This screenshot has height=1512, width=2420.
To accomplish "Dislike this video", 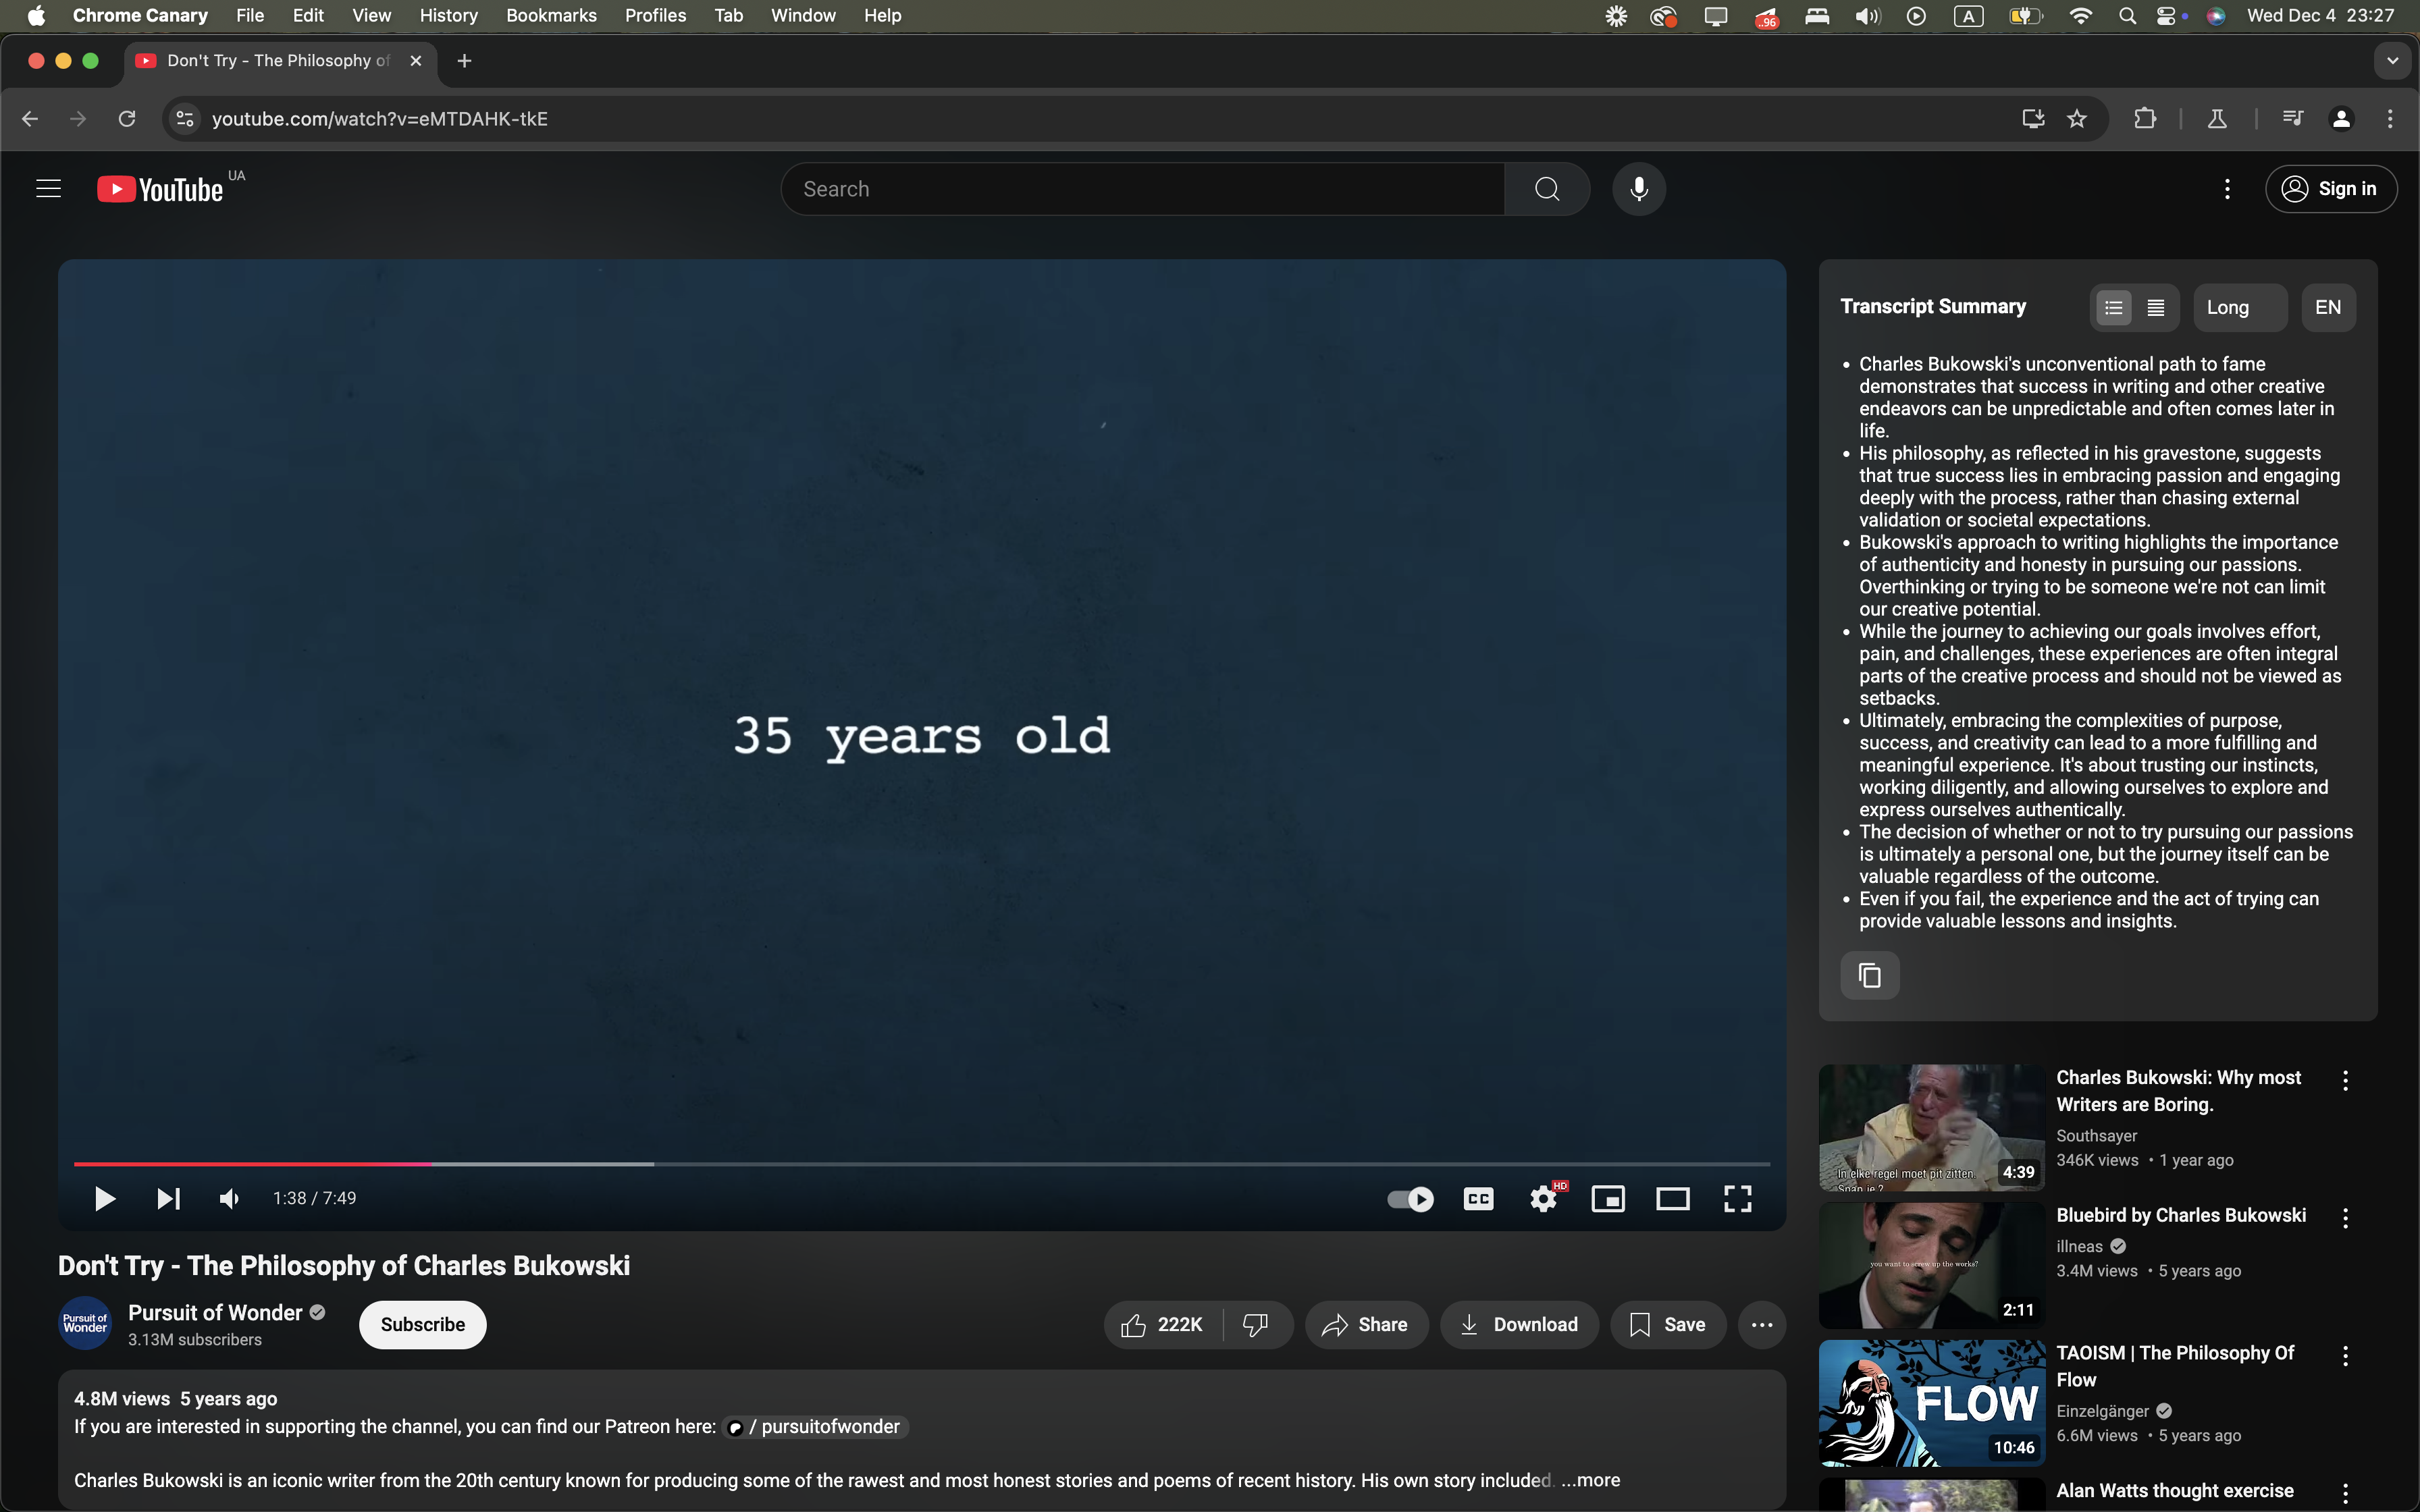I will point(1255,1324).
